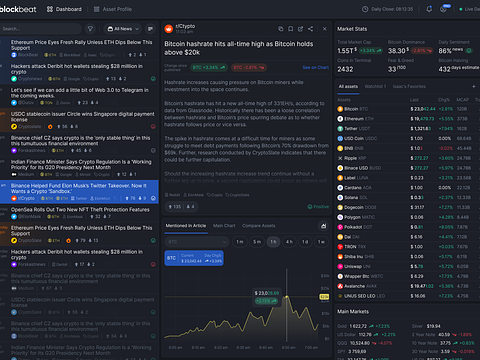Add a new watchlist with plus icon
Viewport: 480px width, 360px height.
point(474,86)
